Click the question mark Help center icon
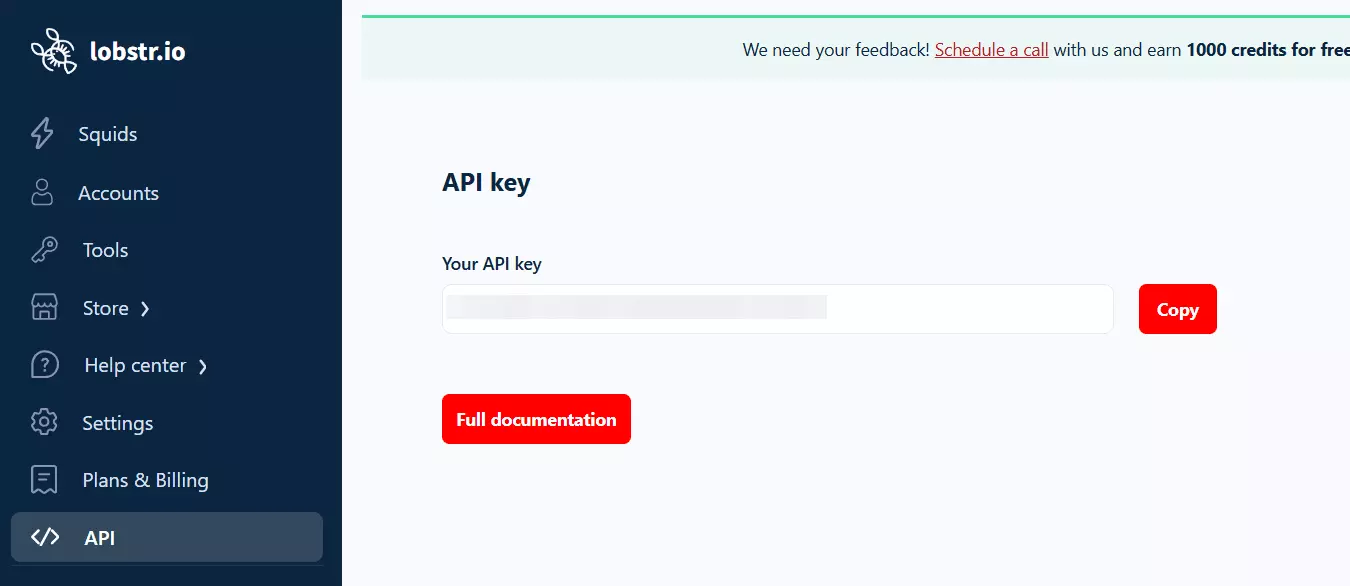The image size is (1350, 586). [x=44, y=364]
